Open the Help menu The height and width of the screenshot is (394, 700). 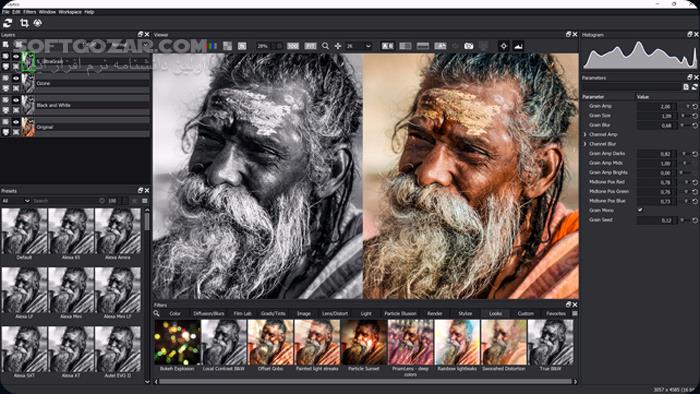(x=89, y=12)
